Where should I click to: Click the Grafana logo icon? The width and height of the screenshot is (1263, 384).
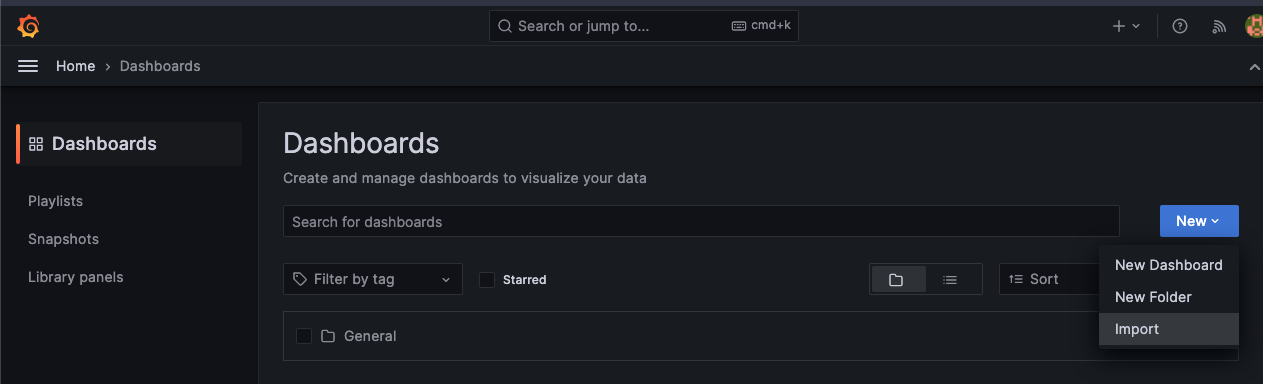click(28, 26)
